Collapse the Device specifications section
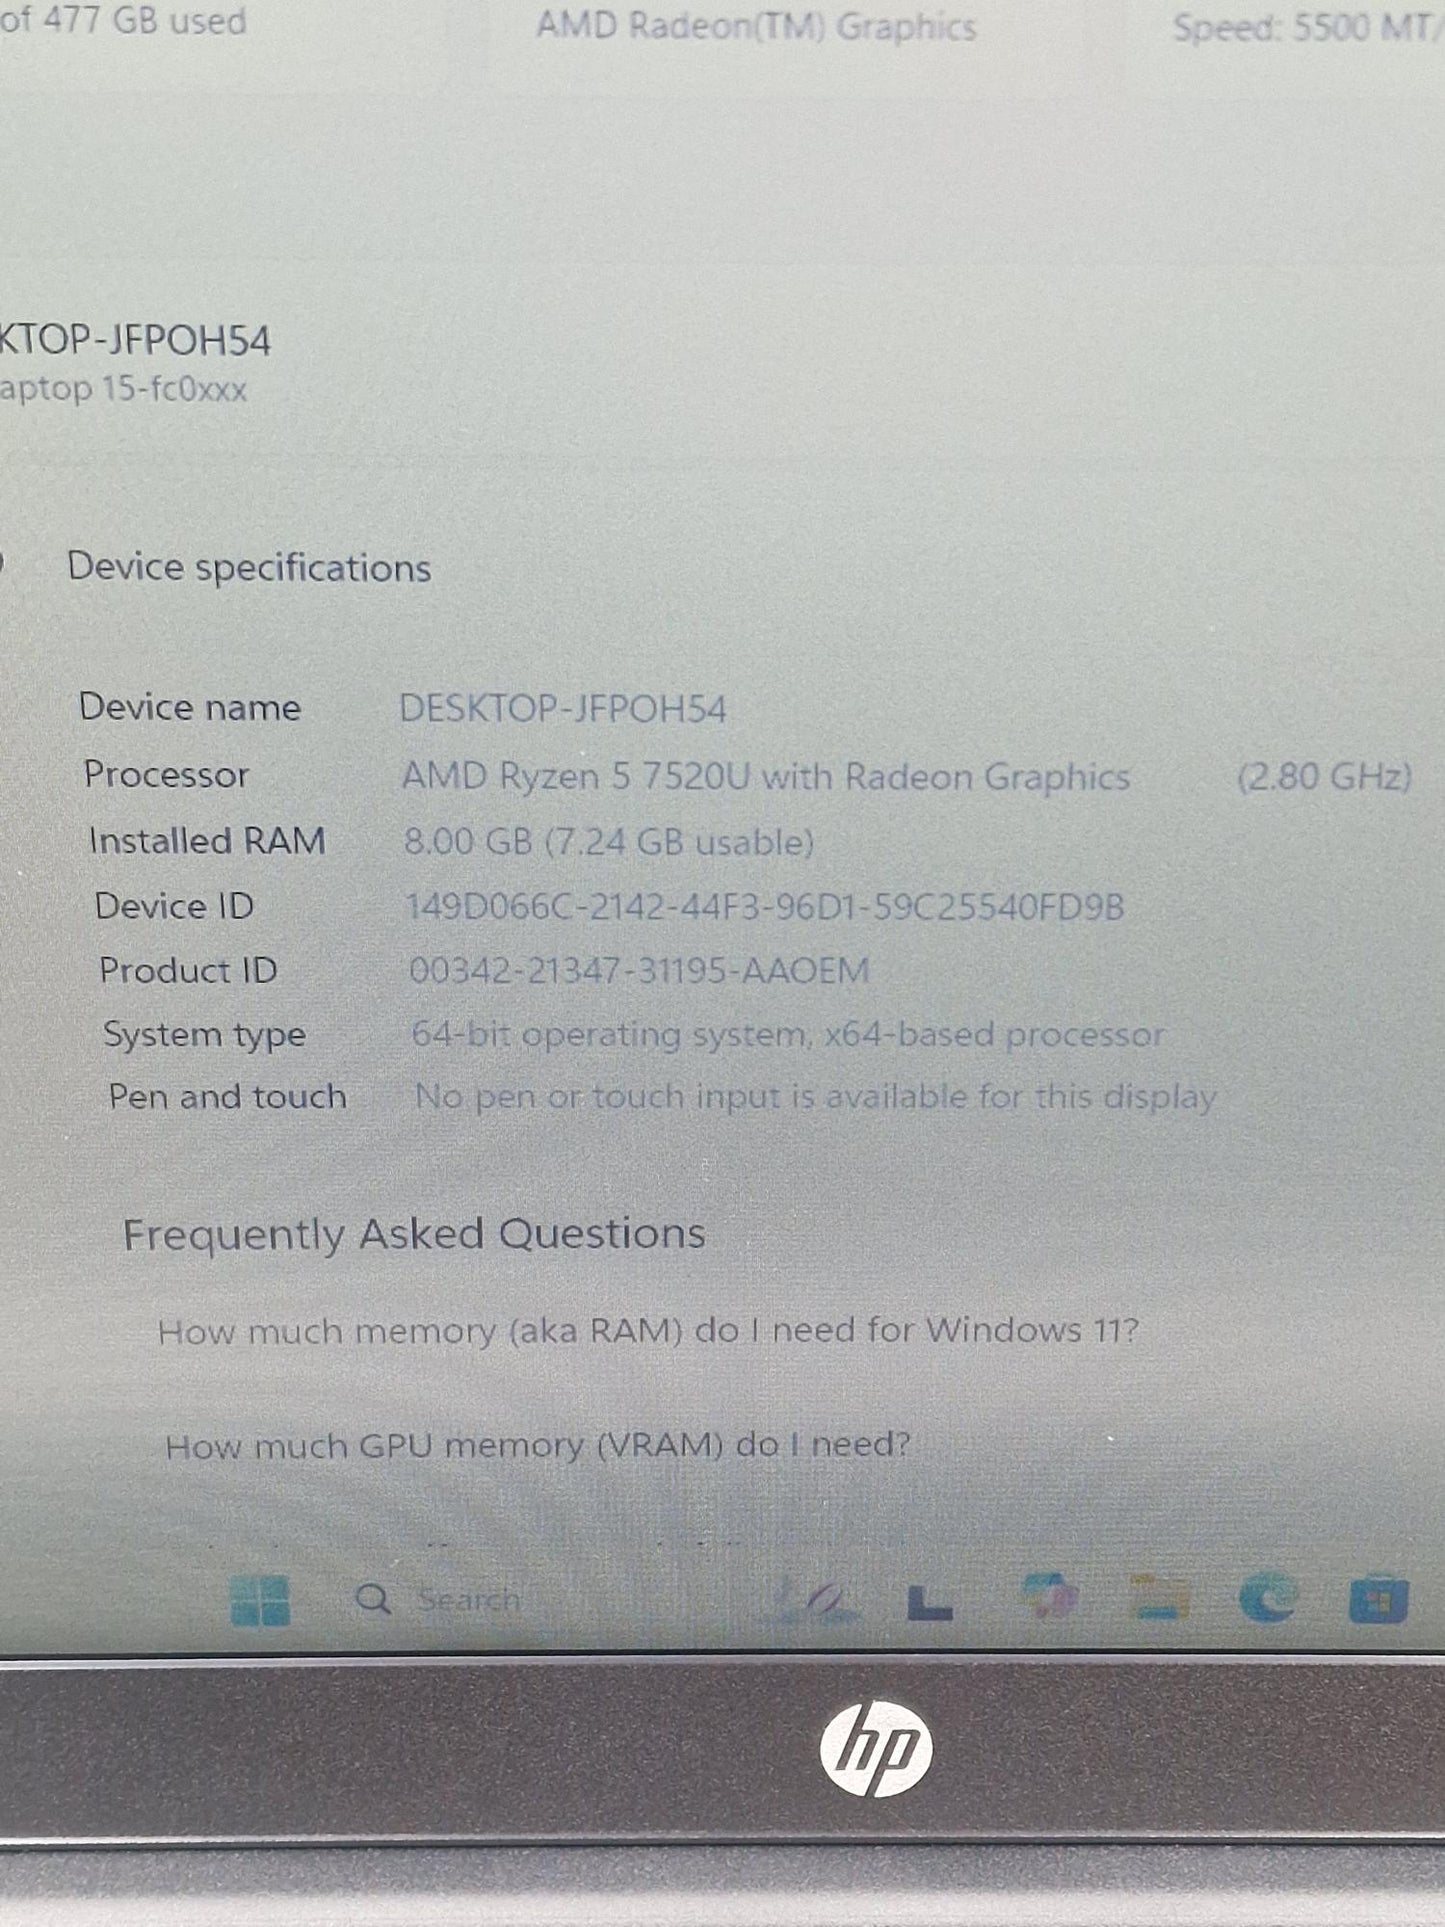 (248, 568)
